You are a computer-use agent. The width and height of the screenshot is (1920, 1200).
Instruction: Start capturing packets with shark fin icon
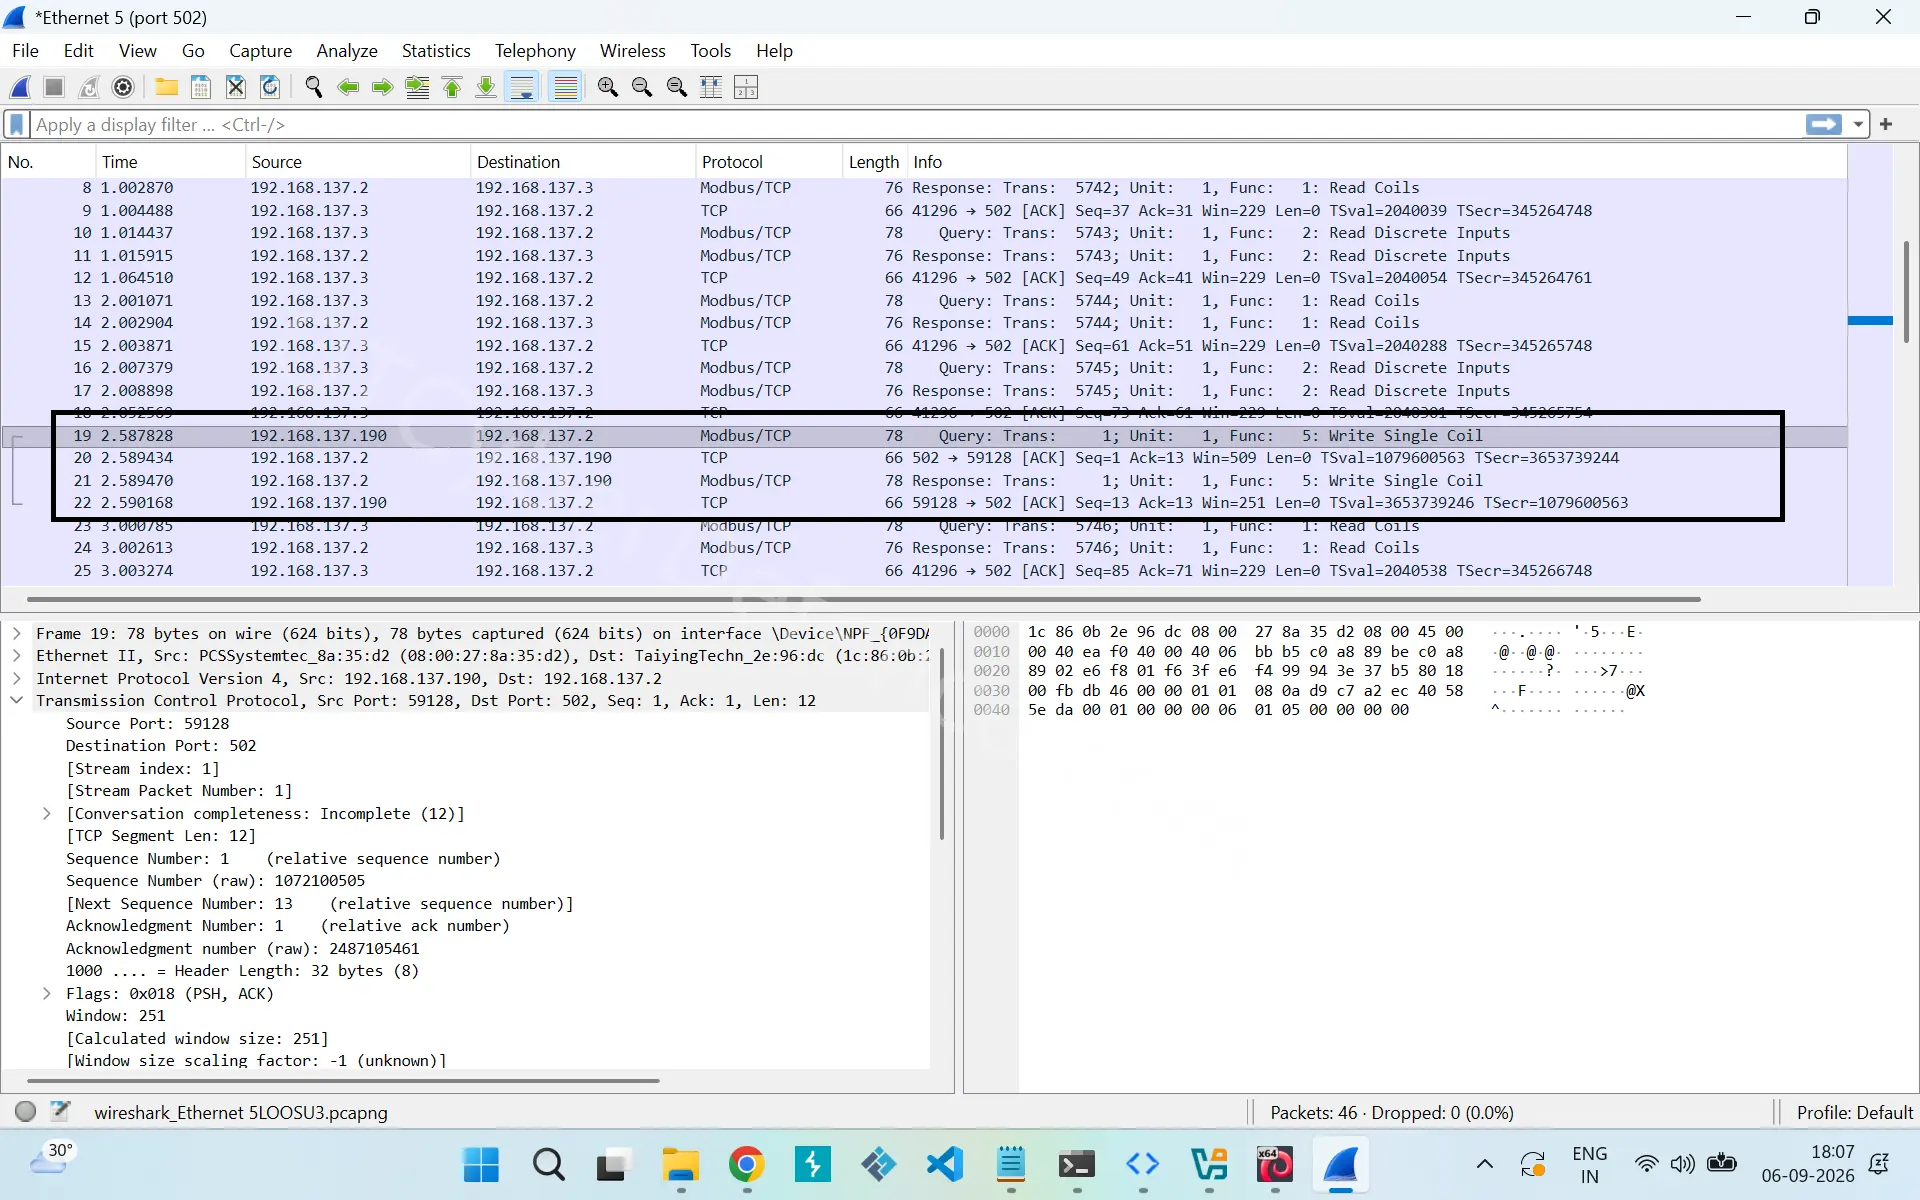pyautogui.click(x=20, y=87)
